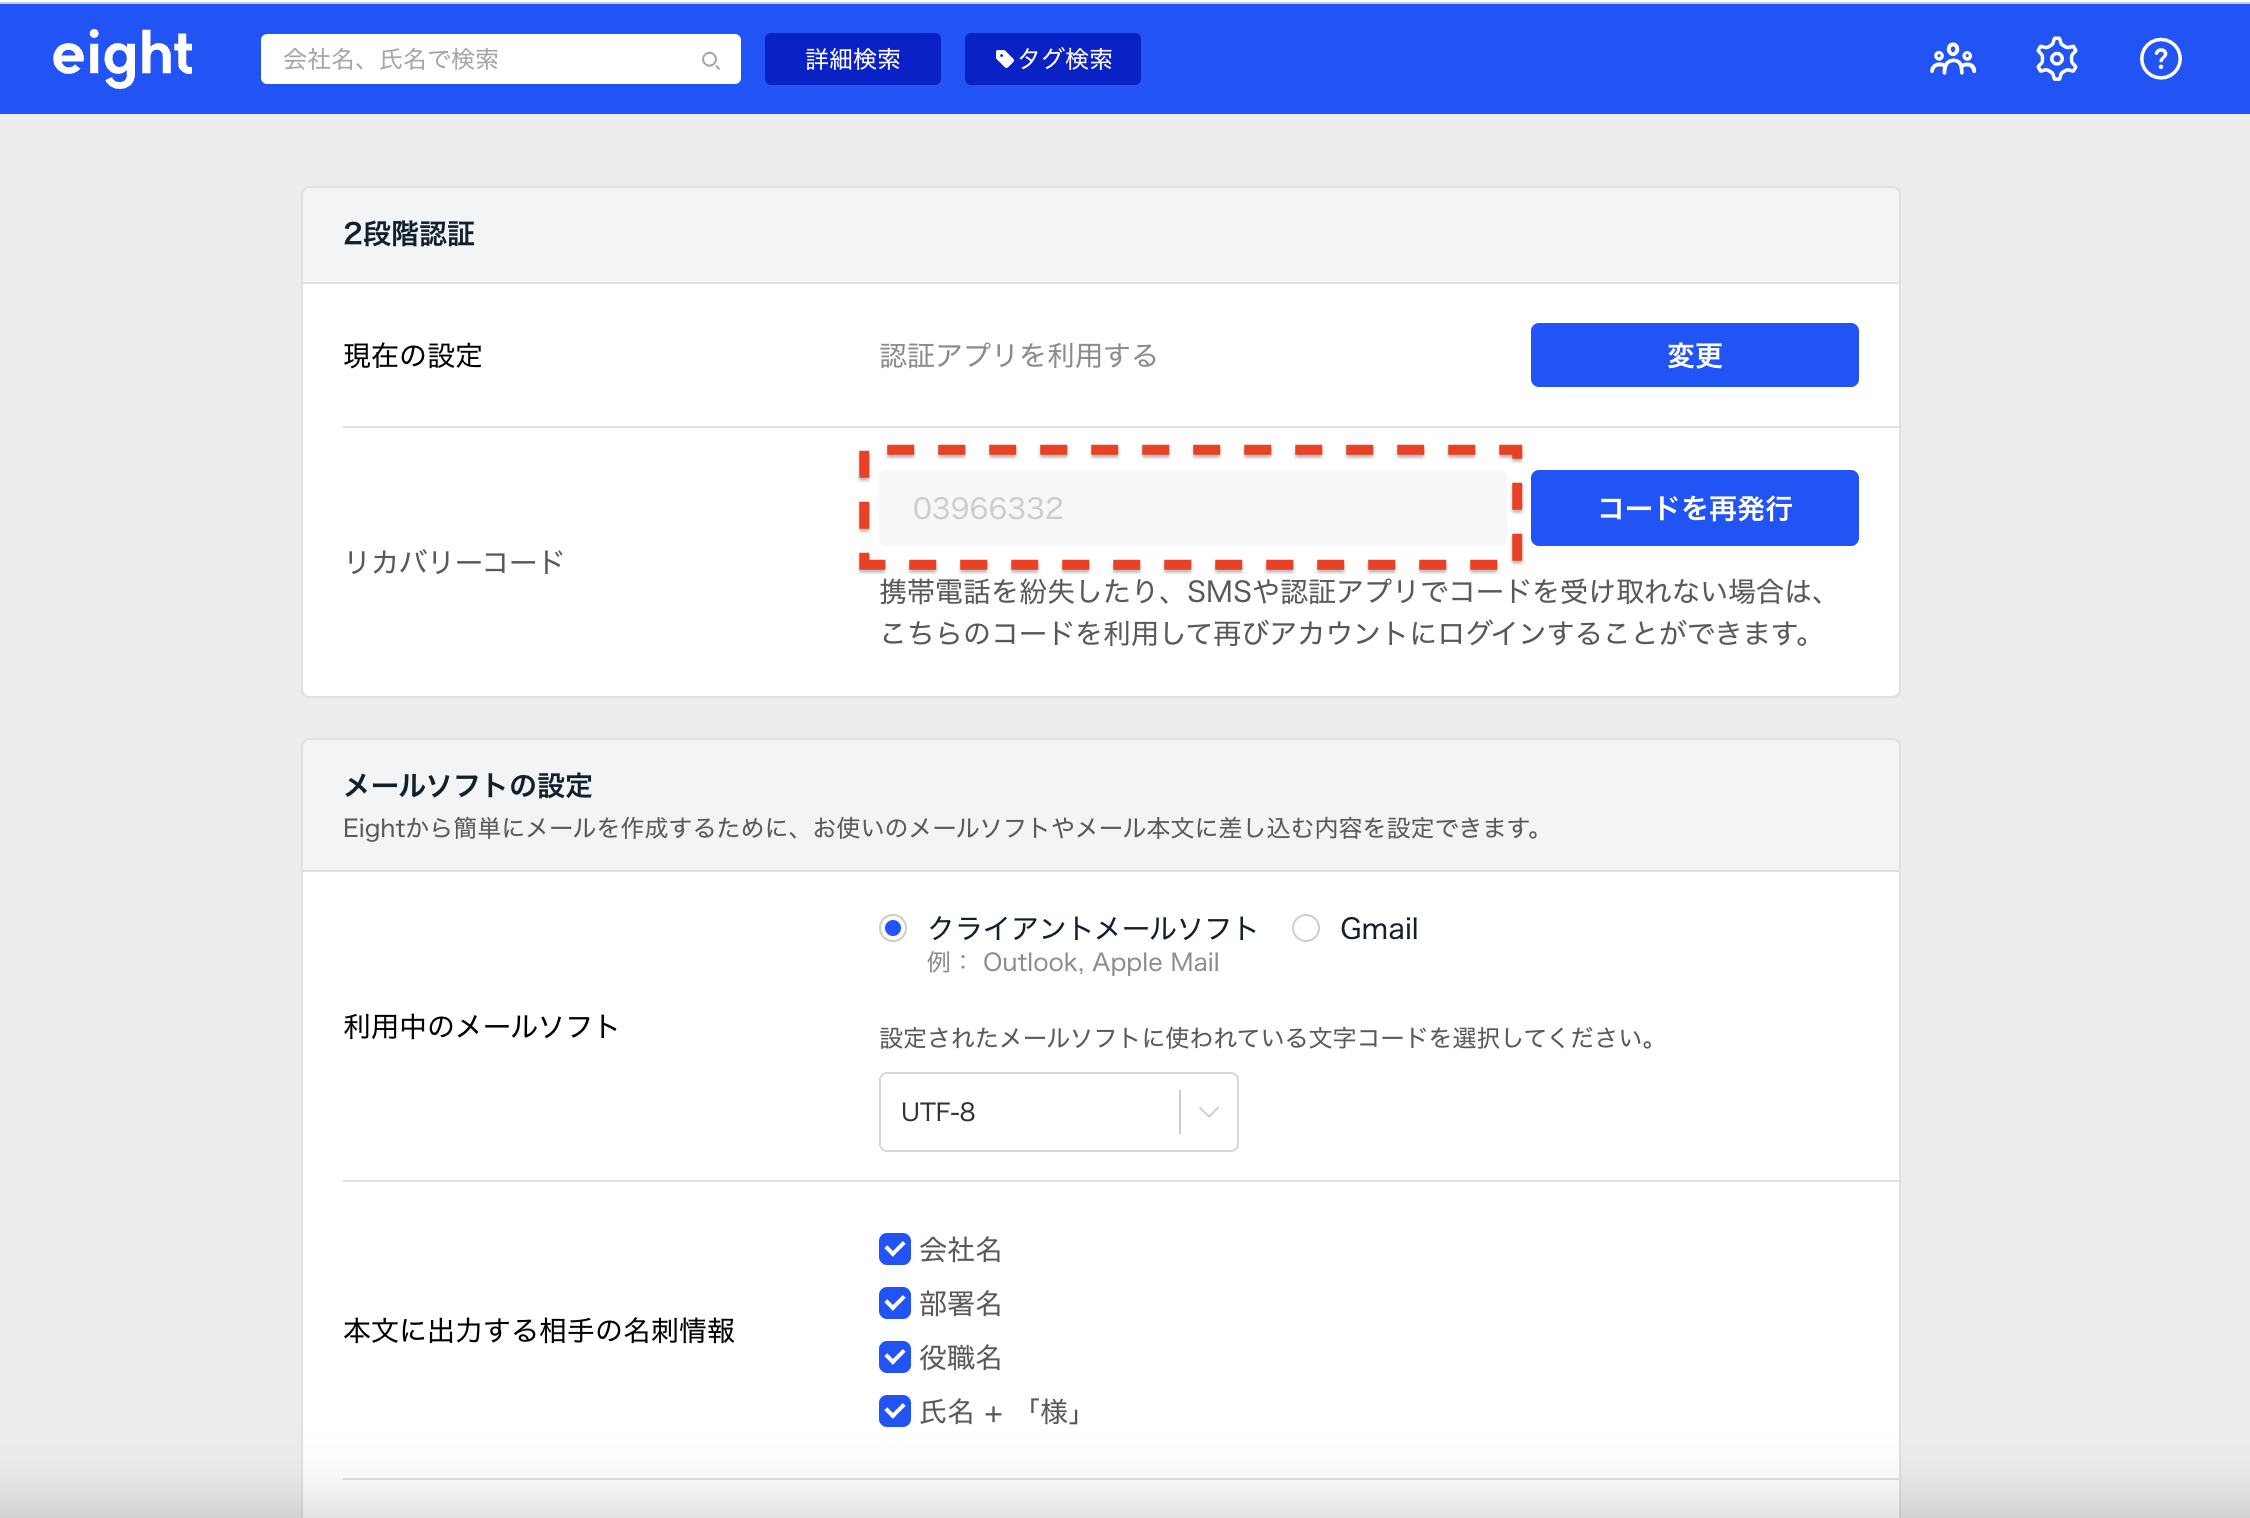This screenshot has width=2250, height=1518.
Task: Open the UTF-8 encoding dropdown
Action: [1030, 1112]
